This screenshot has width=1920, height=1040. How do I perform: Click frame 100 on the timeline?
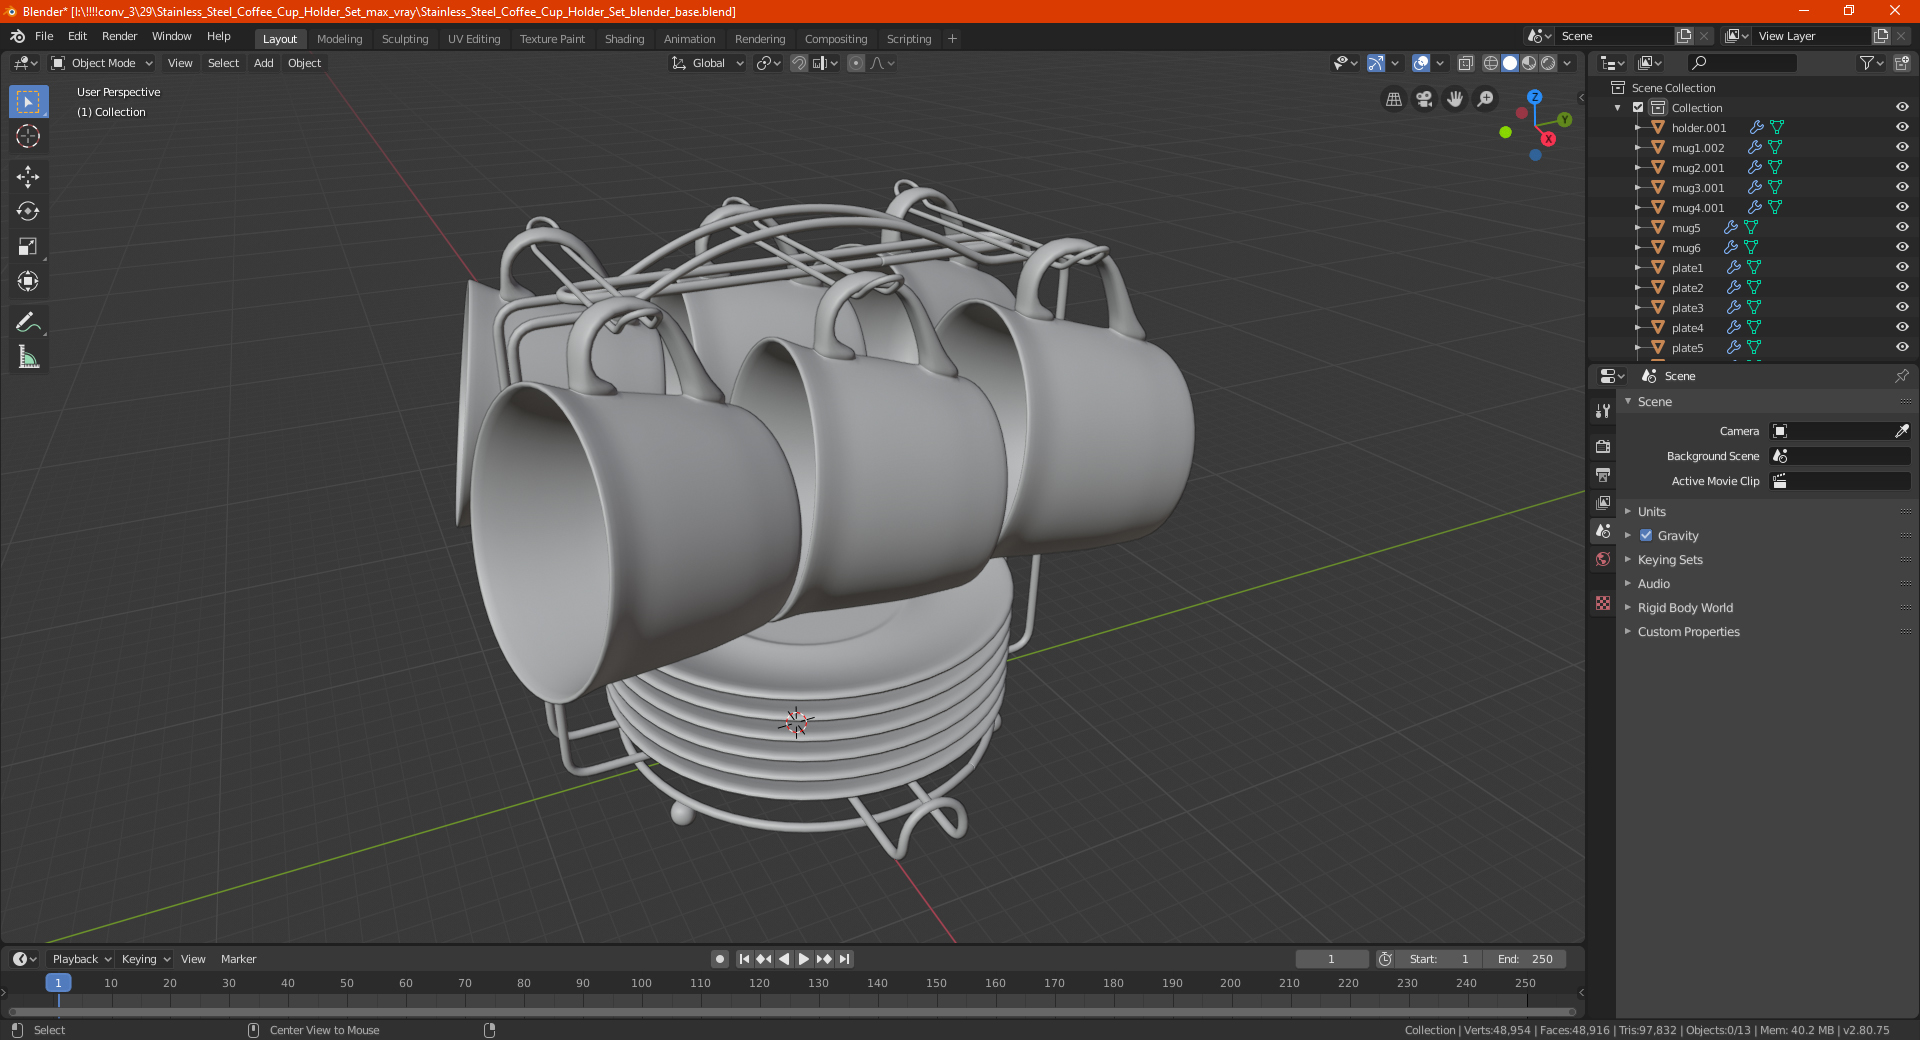point(641,983)
